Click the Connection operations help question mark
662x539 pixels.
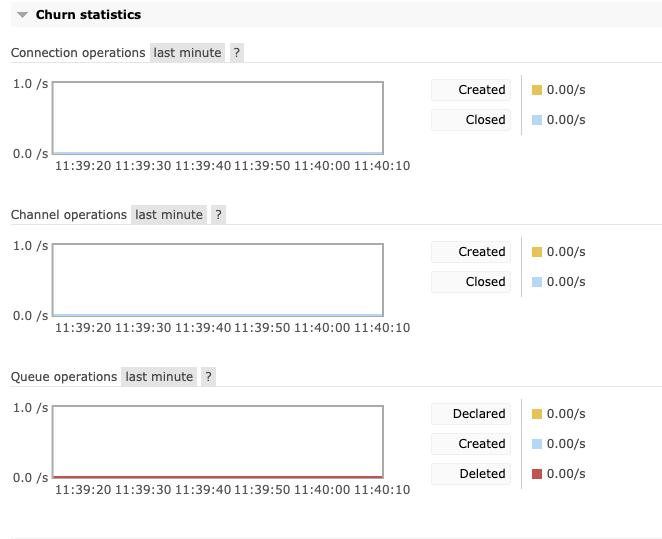point(236,52)
